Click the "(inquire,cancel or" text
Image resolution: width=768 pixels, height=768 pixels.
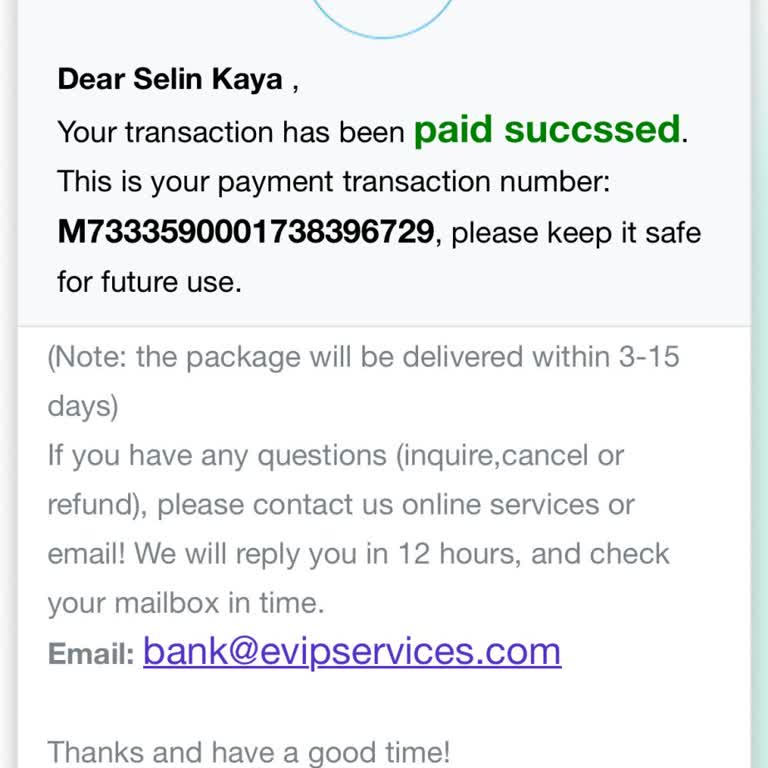click(510, 455)
